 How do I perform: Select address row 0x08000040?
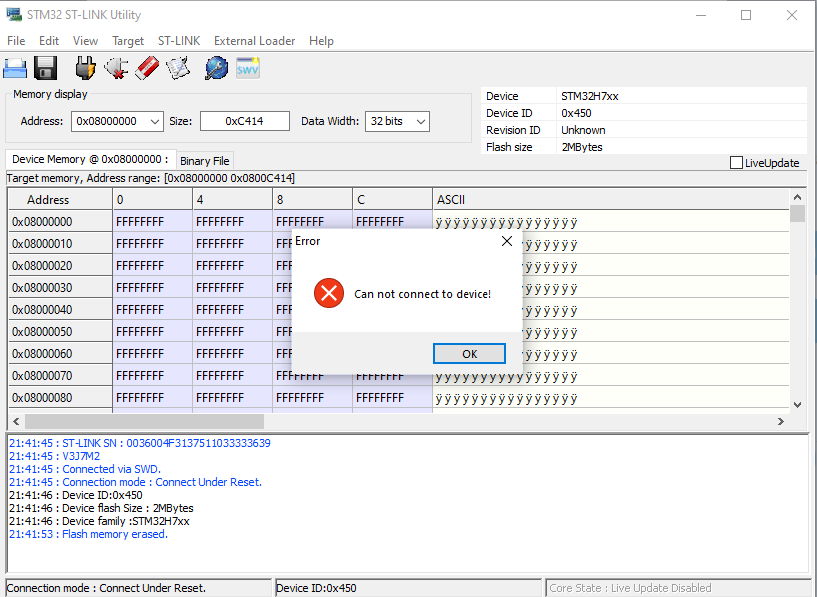click(x=60, y=309)
